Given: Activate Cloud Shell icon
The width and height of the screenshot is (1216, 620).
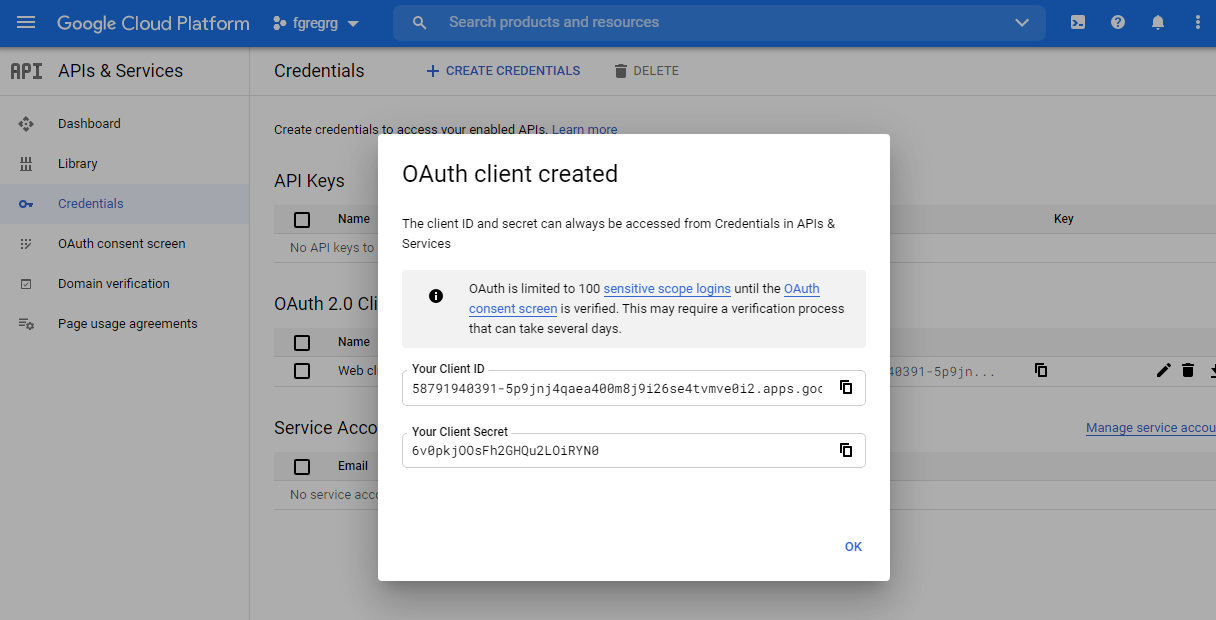Looking at the screenshot, I should click(1078, 22).
